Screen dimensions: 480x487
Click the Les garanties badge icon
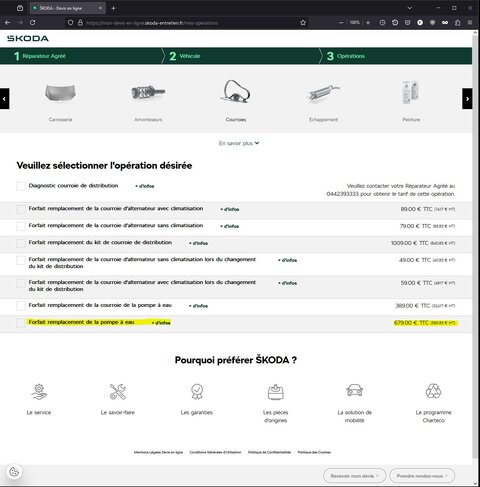tap(197, 392)
